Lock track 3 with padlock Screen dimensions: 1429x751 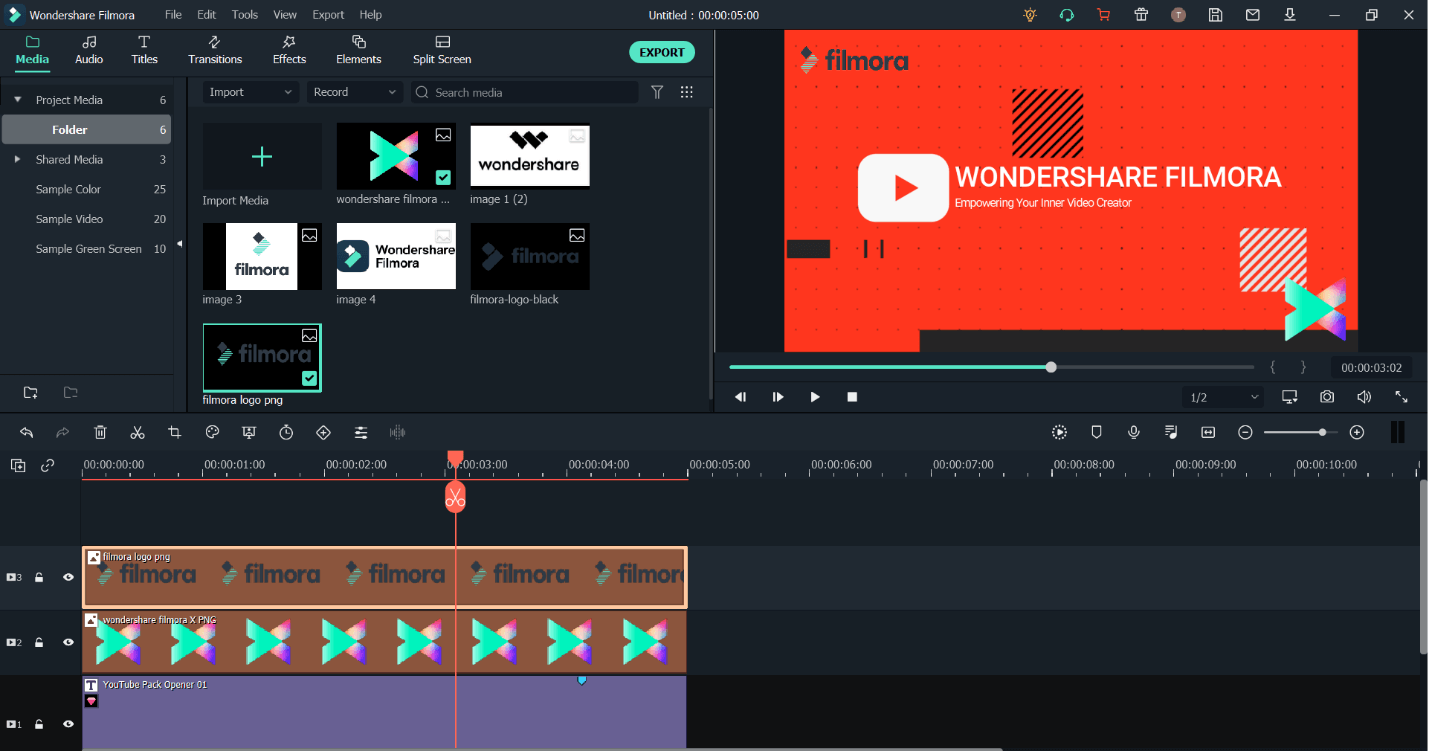(39, 577)
